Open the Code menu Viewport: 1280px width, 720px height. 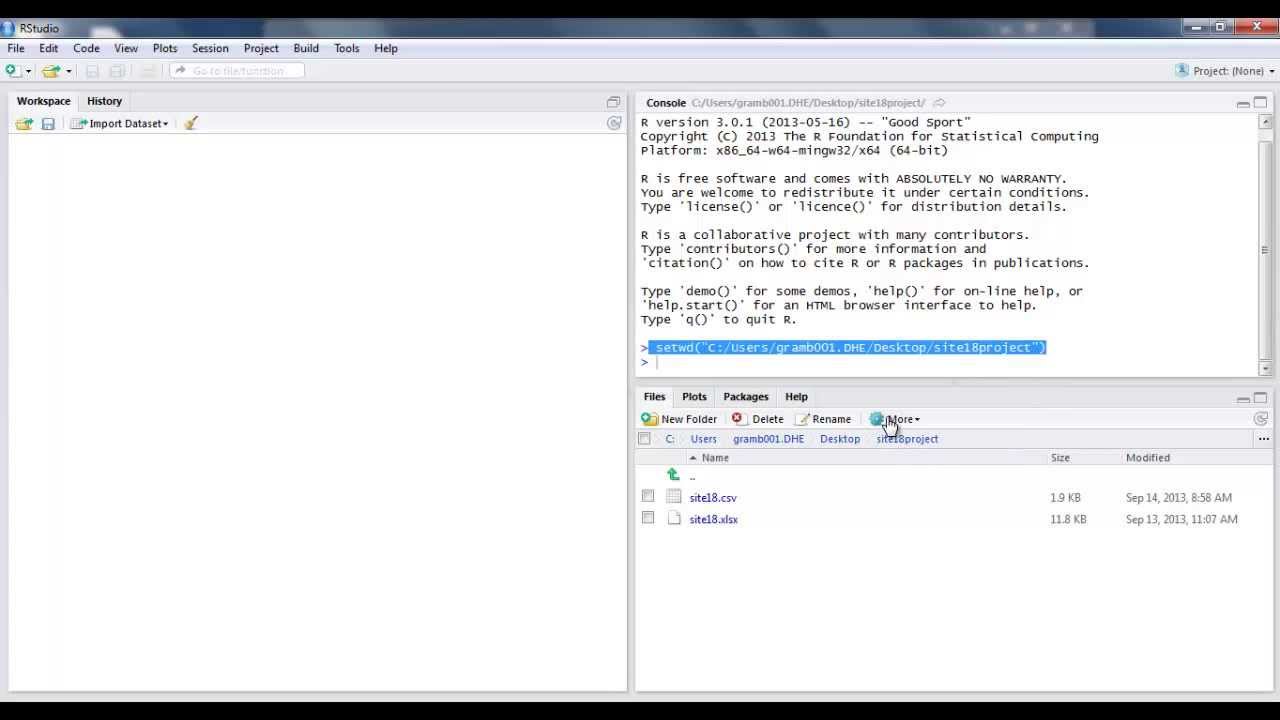click(x=86, y=48)
